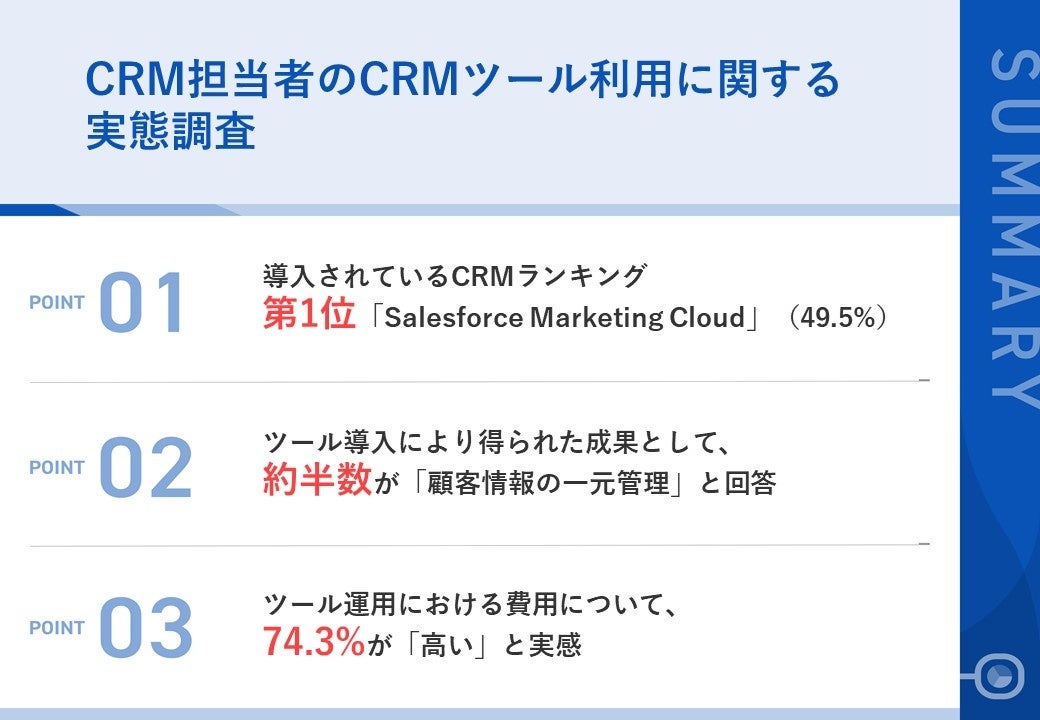
Task: Click the "Salesforce Marketing Cloud" text
Action: click(x=565, y=318)
